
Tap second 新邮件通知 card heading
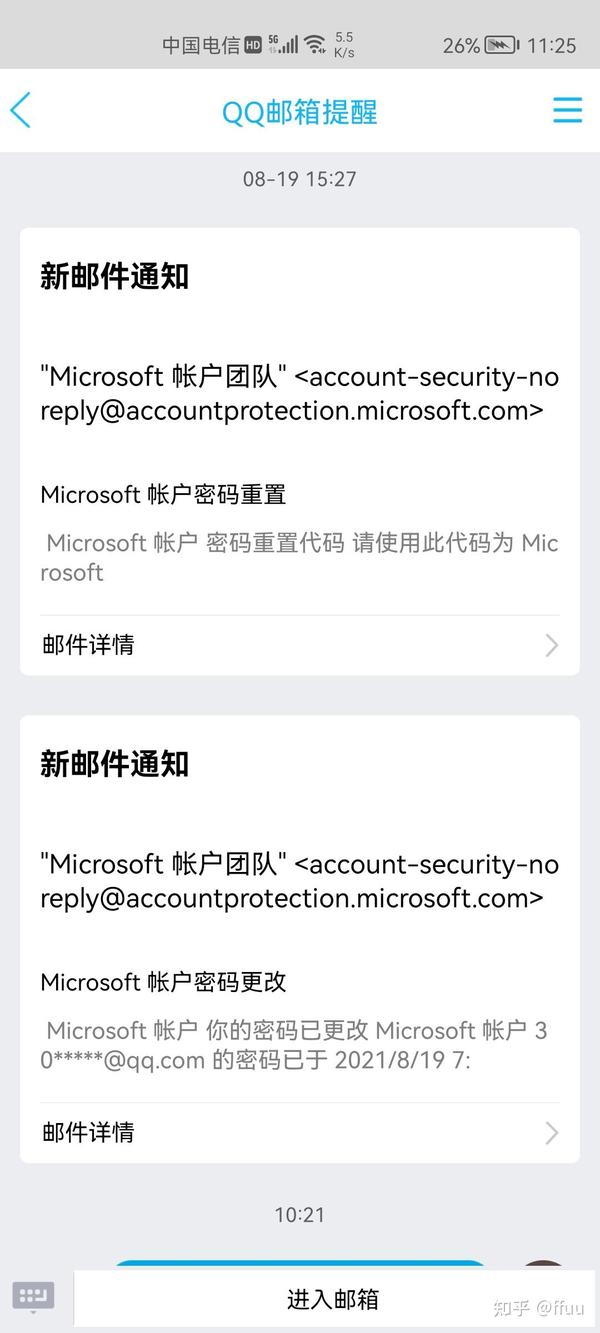pyautogui.click(x=114, y=765)
